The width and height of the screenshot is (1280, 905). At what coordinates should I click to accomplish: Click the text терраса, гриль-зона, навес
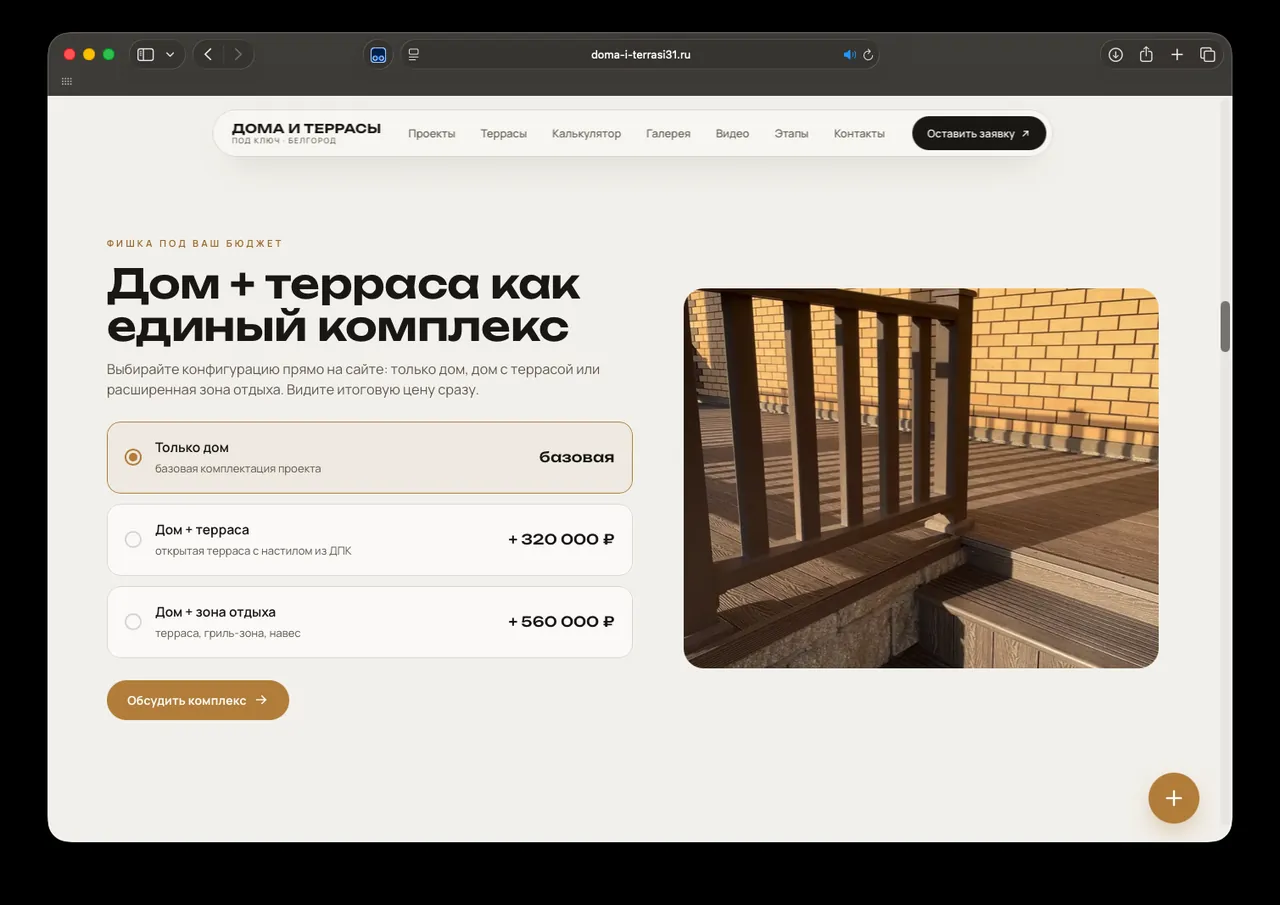(228, 633)
